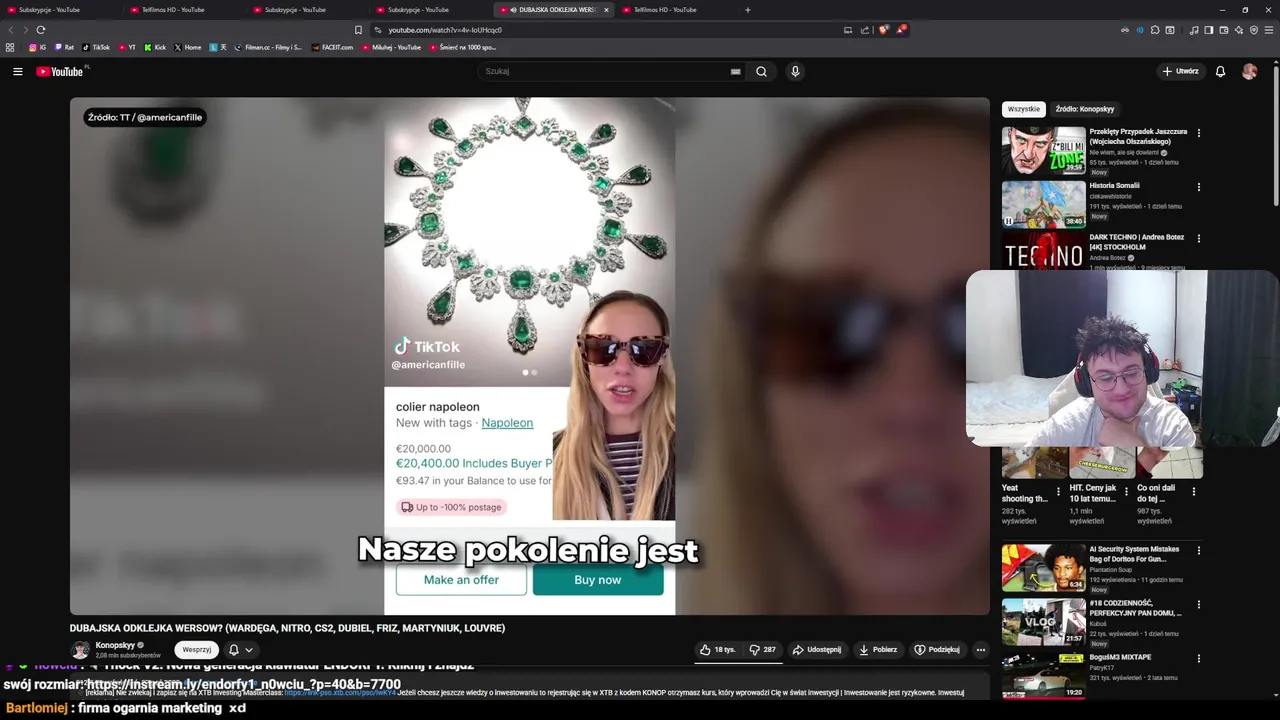Download video with Pobierz button

click(878, 649)
